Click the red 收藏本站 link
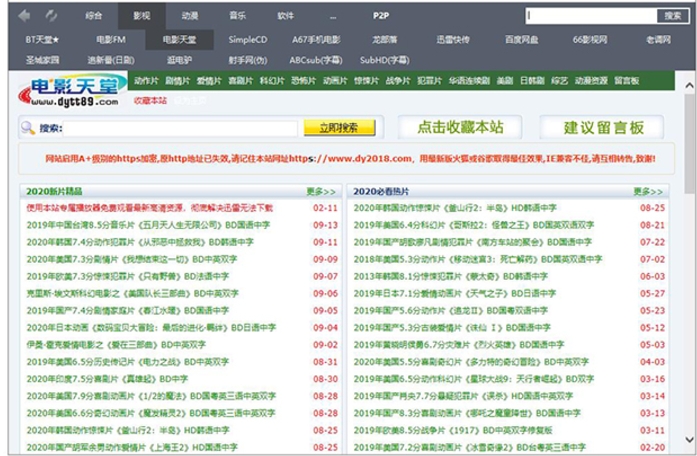 tap(150, 100)
